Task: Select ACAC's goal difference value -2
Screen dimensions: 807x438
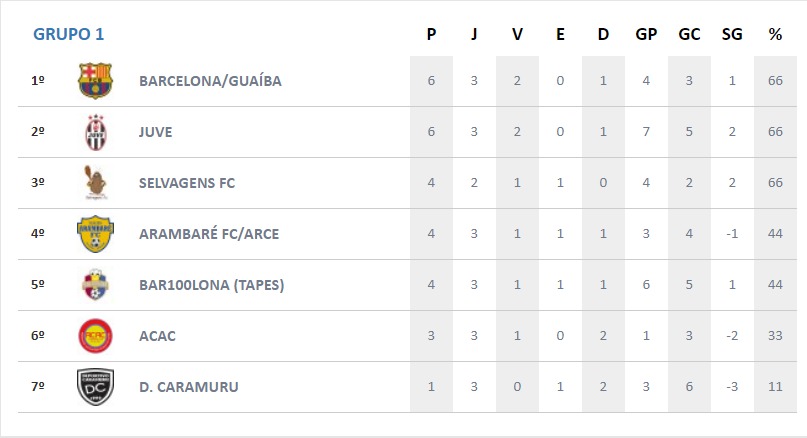Action: [x=732, y=336]
